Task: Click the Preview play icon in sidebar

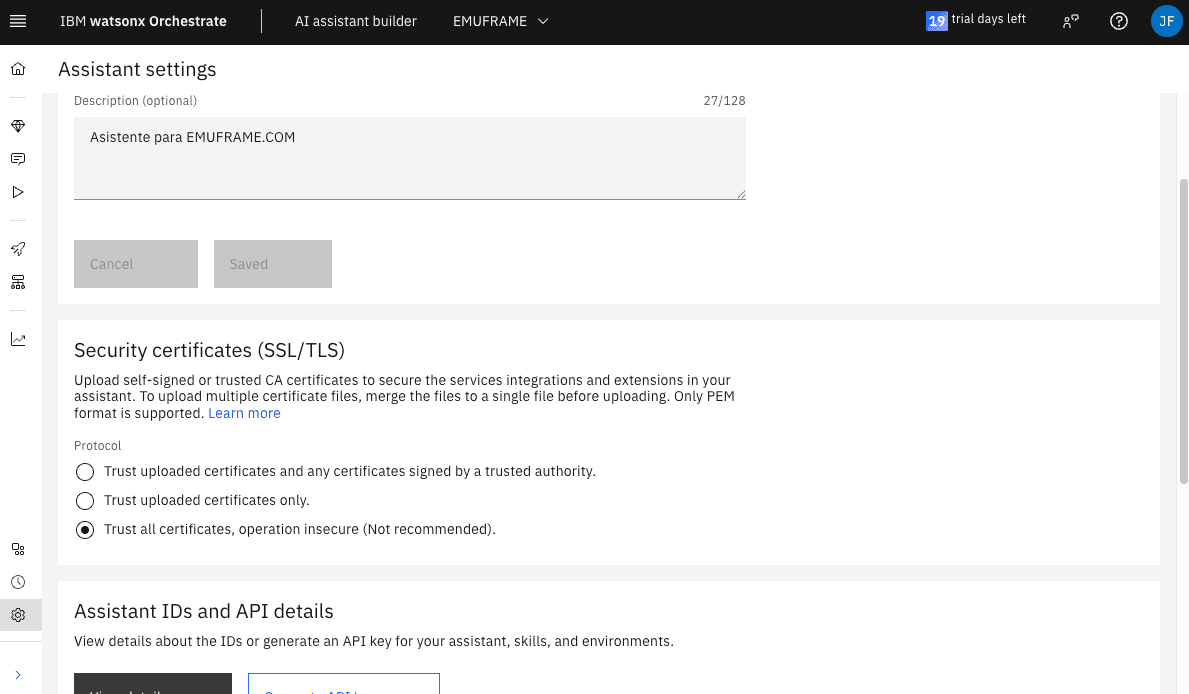Action: pyautogui.click(x=18, y=192)
